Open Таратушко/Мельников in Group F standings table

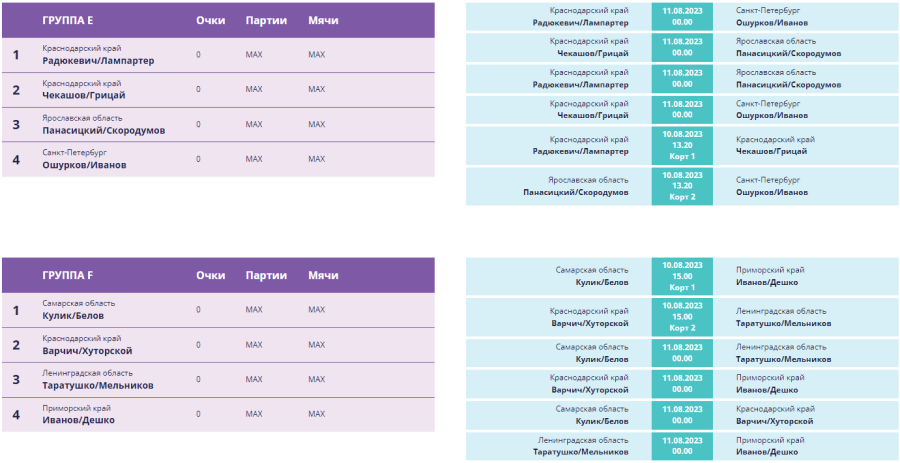pyautogui.click(x=97, y=385)
